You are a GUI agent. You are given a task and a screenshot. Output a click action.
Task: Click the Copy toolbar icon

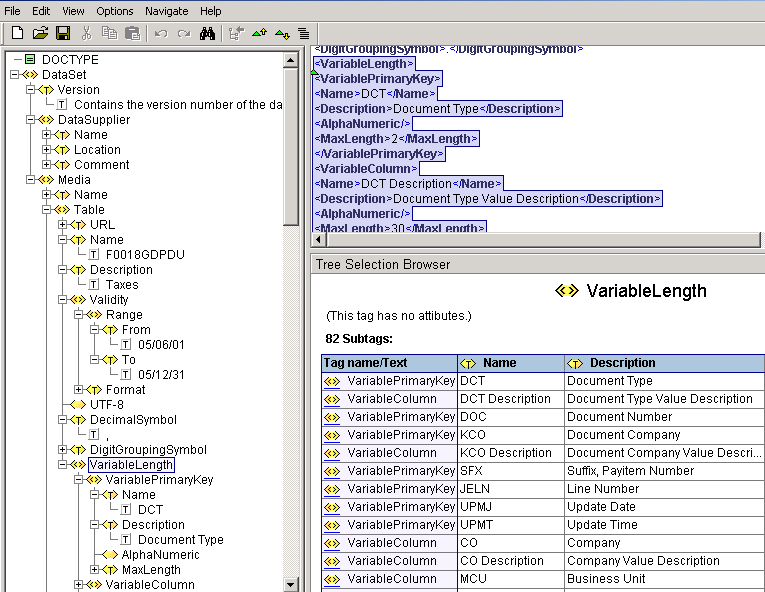click(x=109, y=33)
